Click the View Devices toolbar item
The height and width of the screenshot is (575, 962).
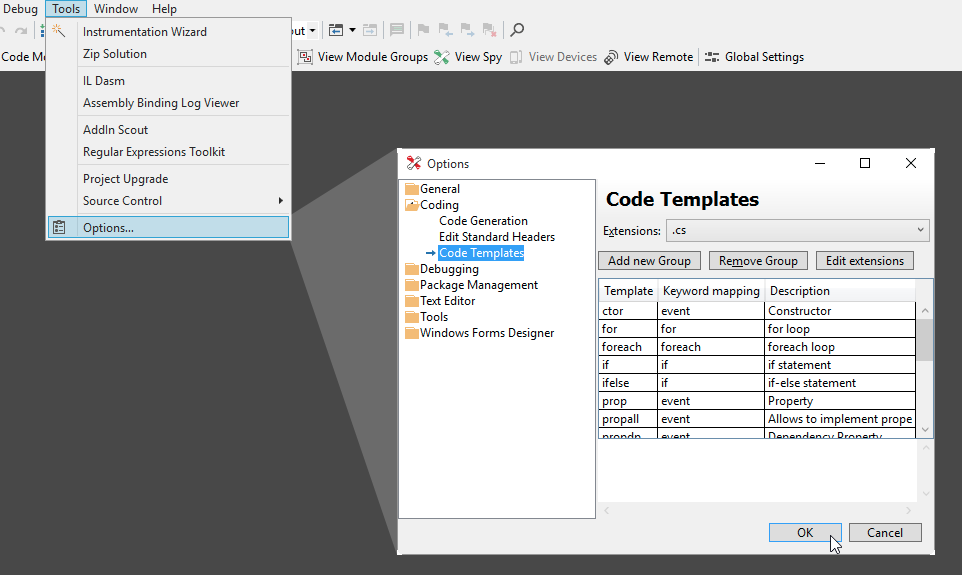tap(553, 57)
